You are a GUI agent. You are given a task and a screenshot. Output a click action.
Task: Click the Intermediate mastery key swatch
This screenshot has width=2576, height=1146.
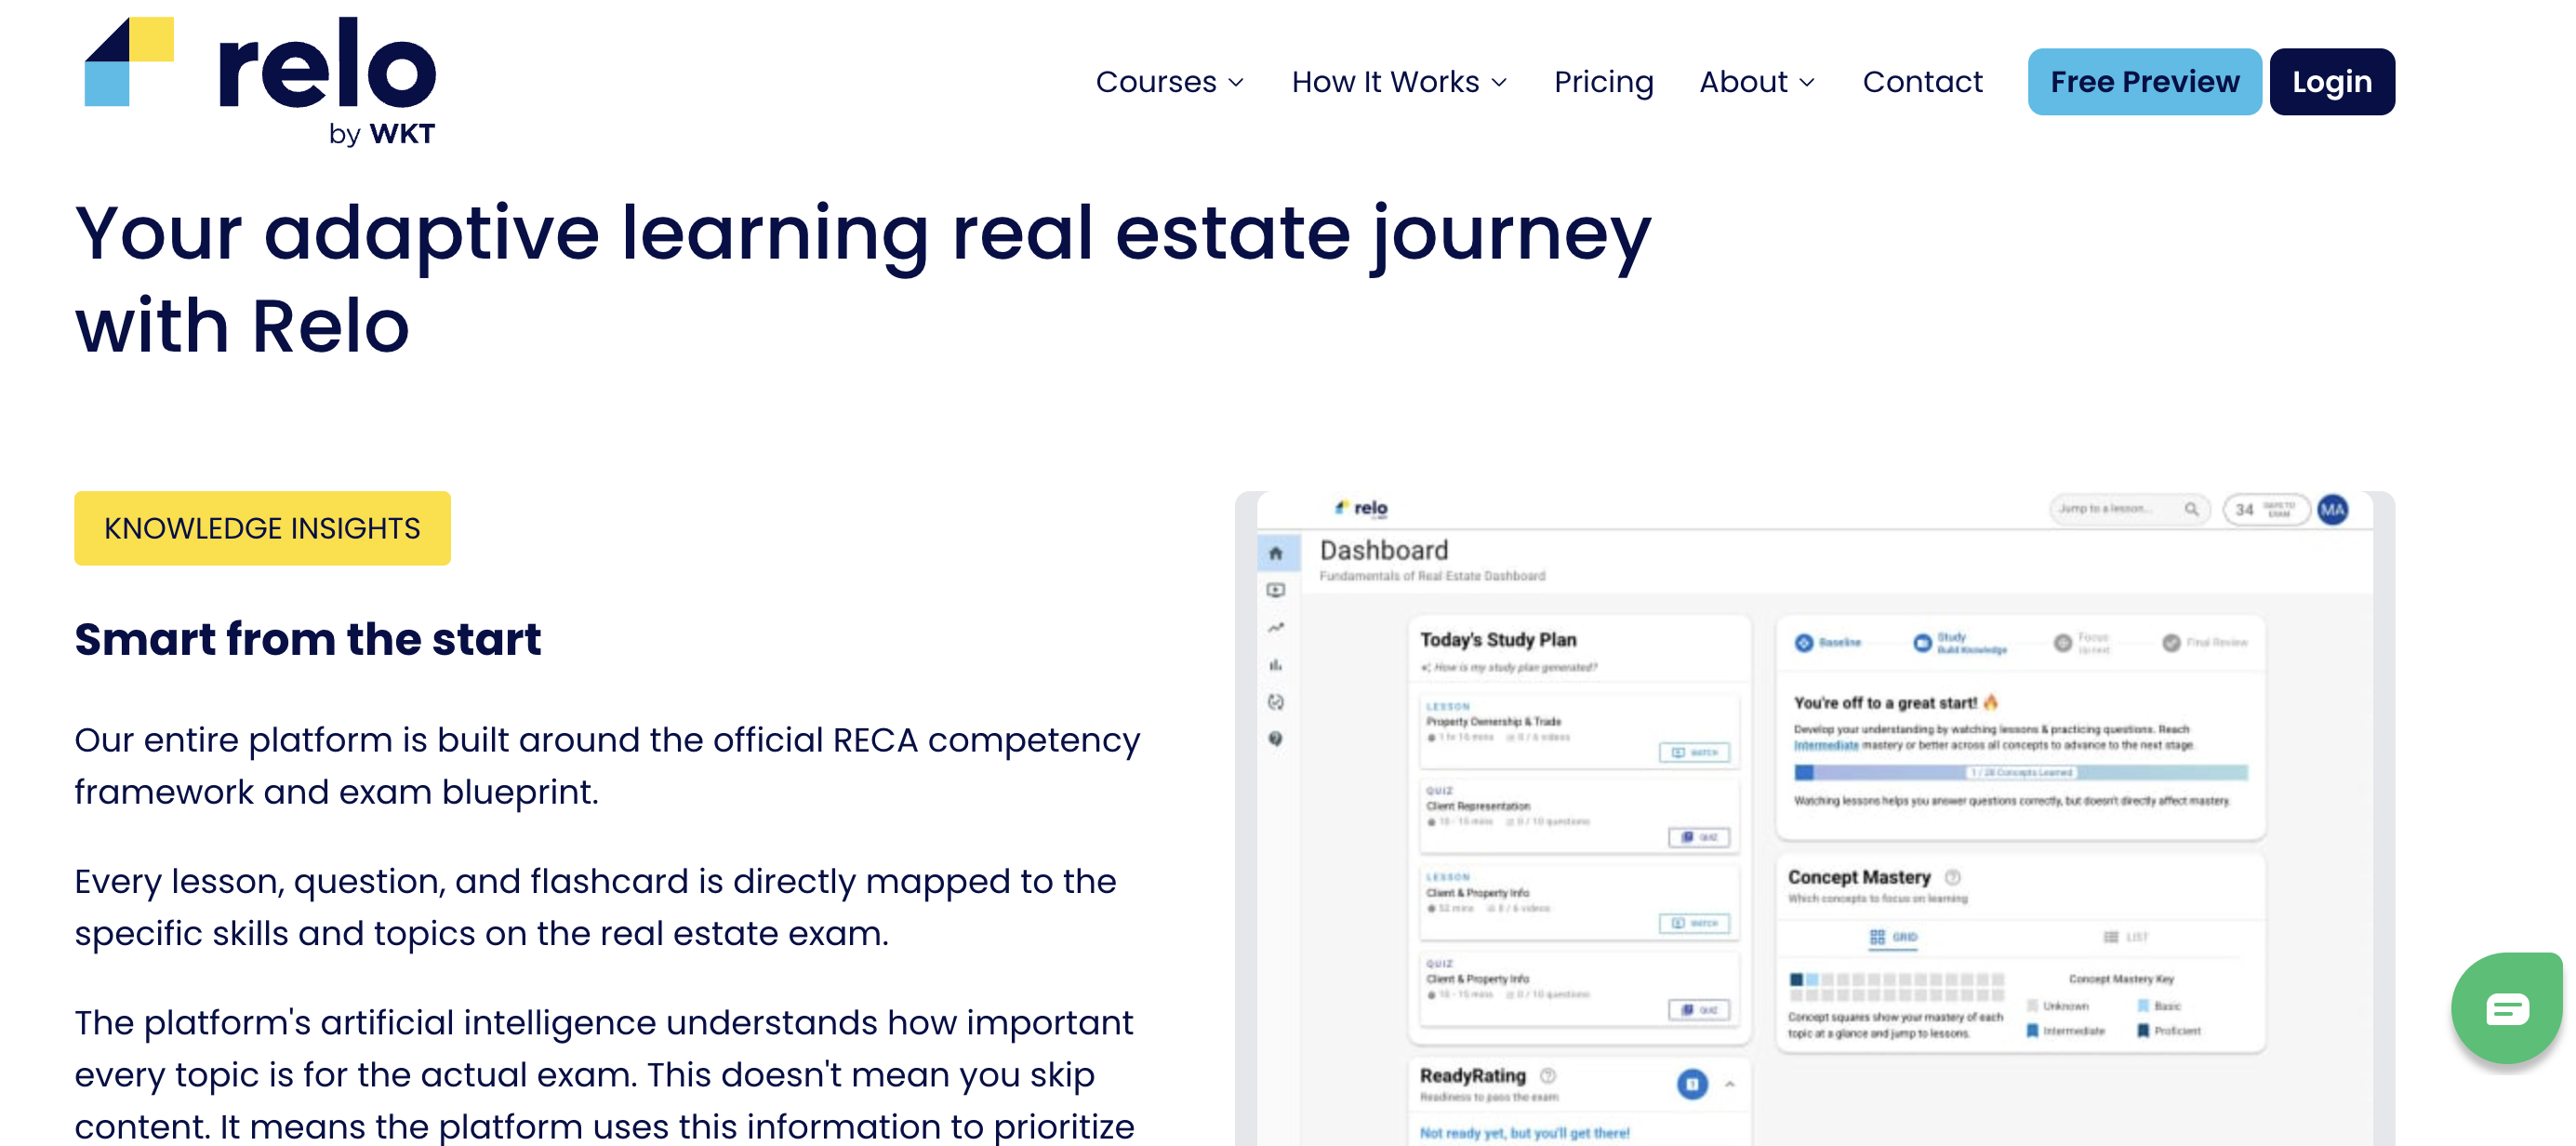click(2032, 1030)
